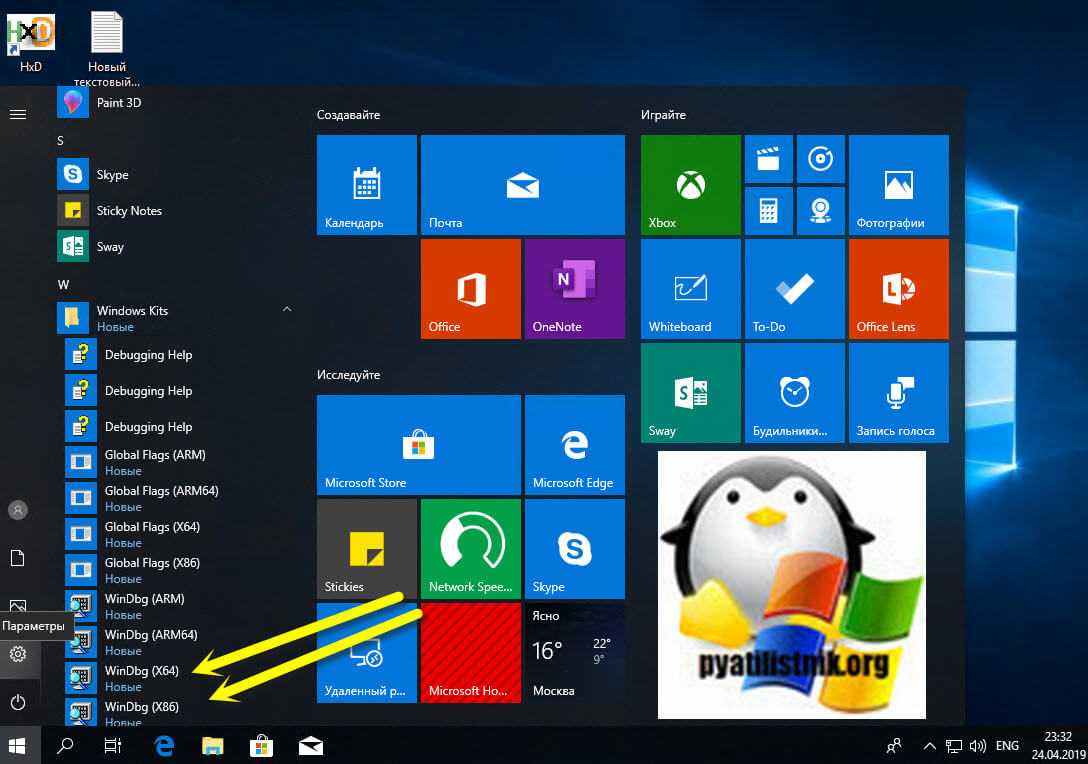Click the Power button in Start menu
This screenshot has width=1088, height=764.
(17, 702)
